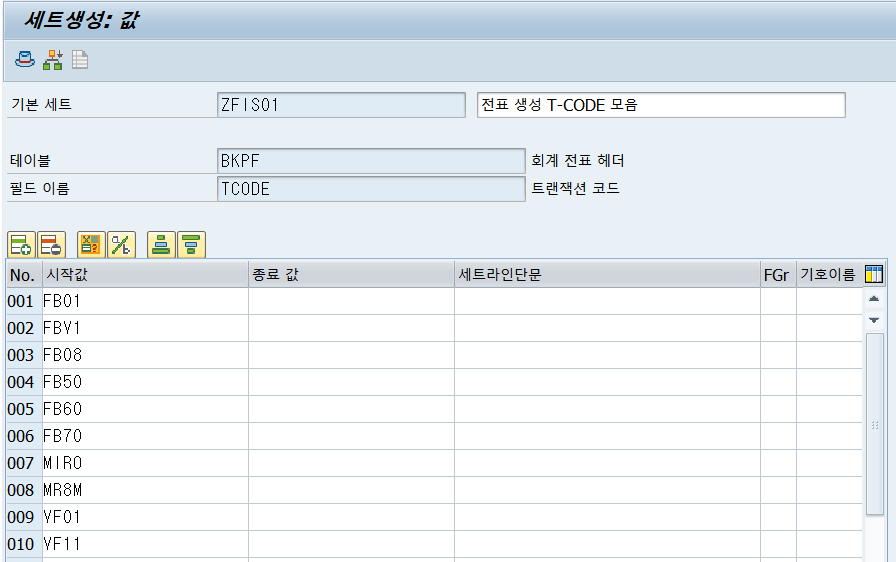Click the scroll up arrow
Image resolution: width=896 pixels, height=562 pixels.
(x=874, y=299)
